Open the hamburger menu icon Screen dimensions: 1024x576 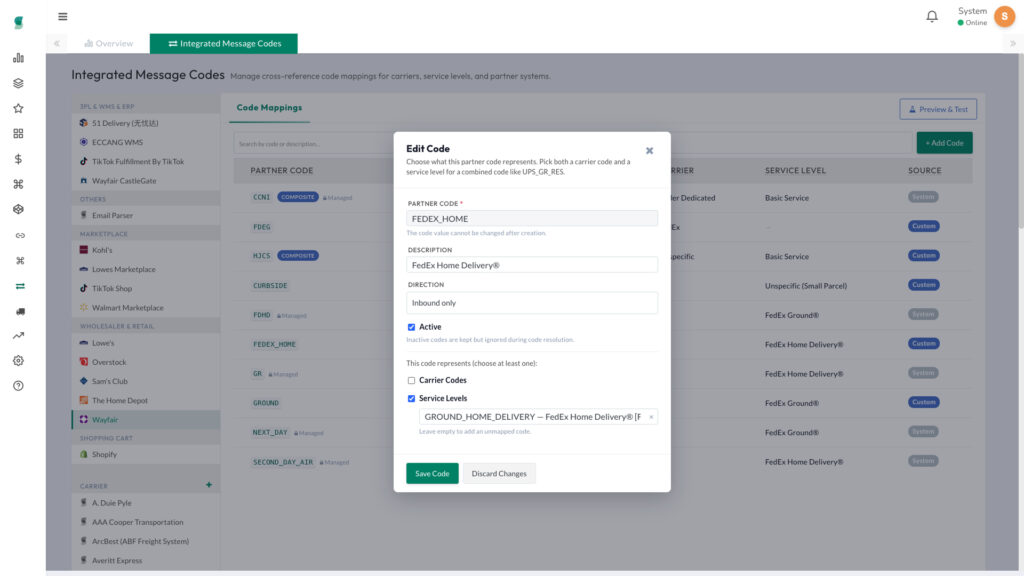tap(63, 16)
